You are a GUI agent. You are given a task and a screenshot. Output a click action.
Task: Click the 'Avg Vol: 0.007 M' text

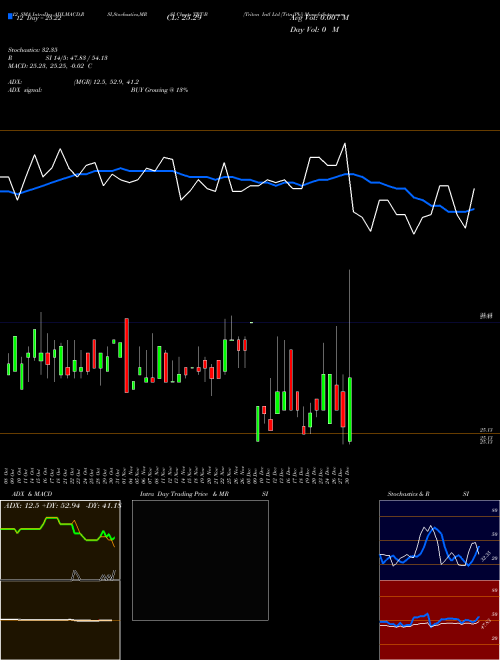click(320, 17)
